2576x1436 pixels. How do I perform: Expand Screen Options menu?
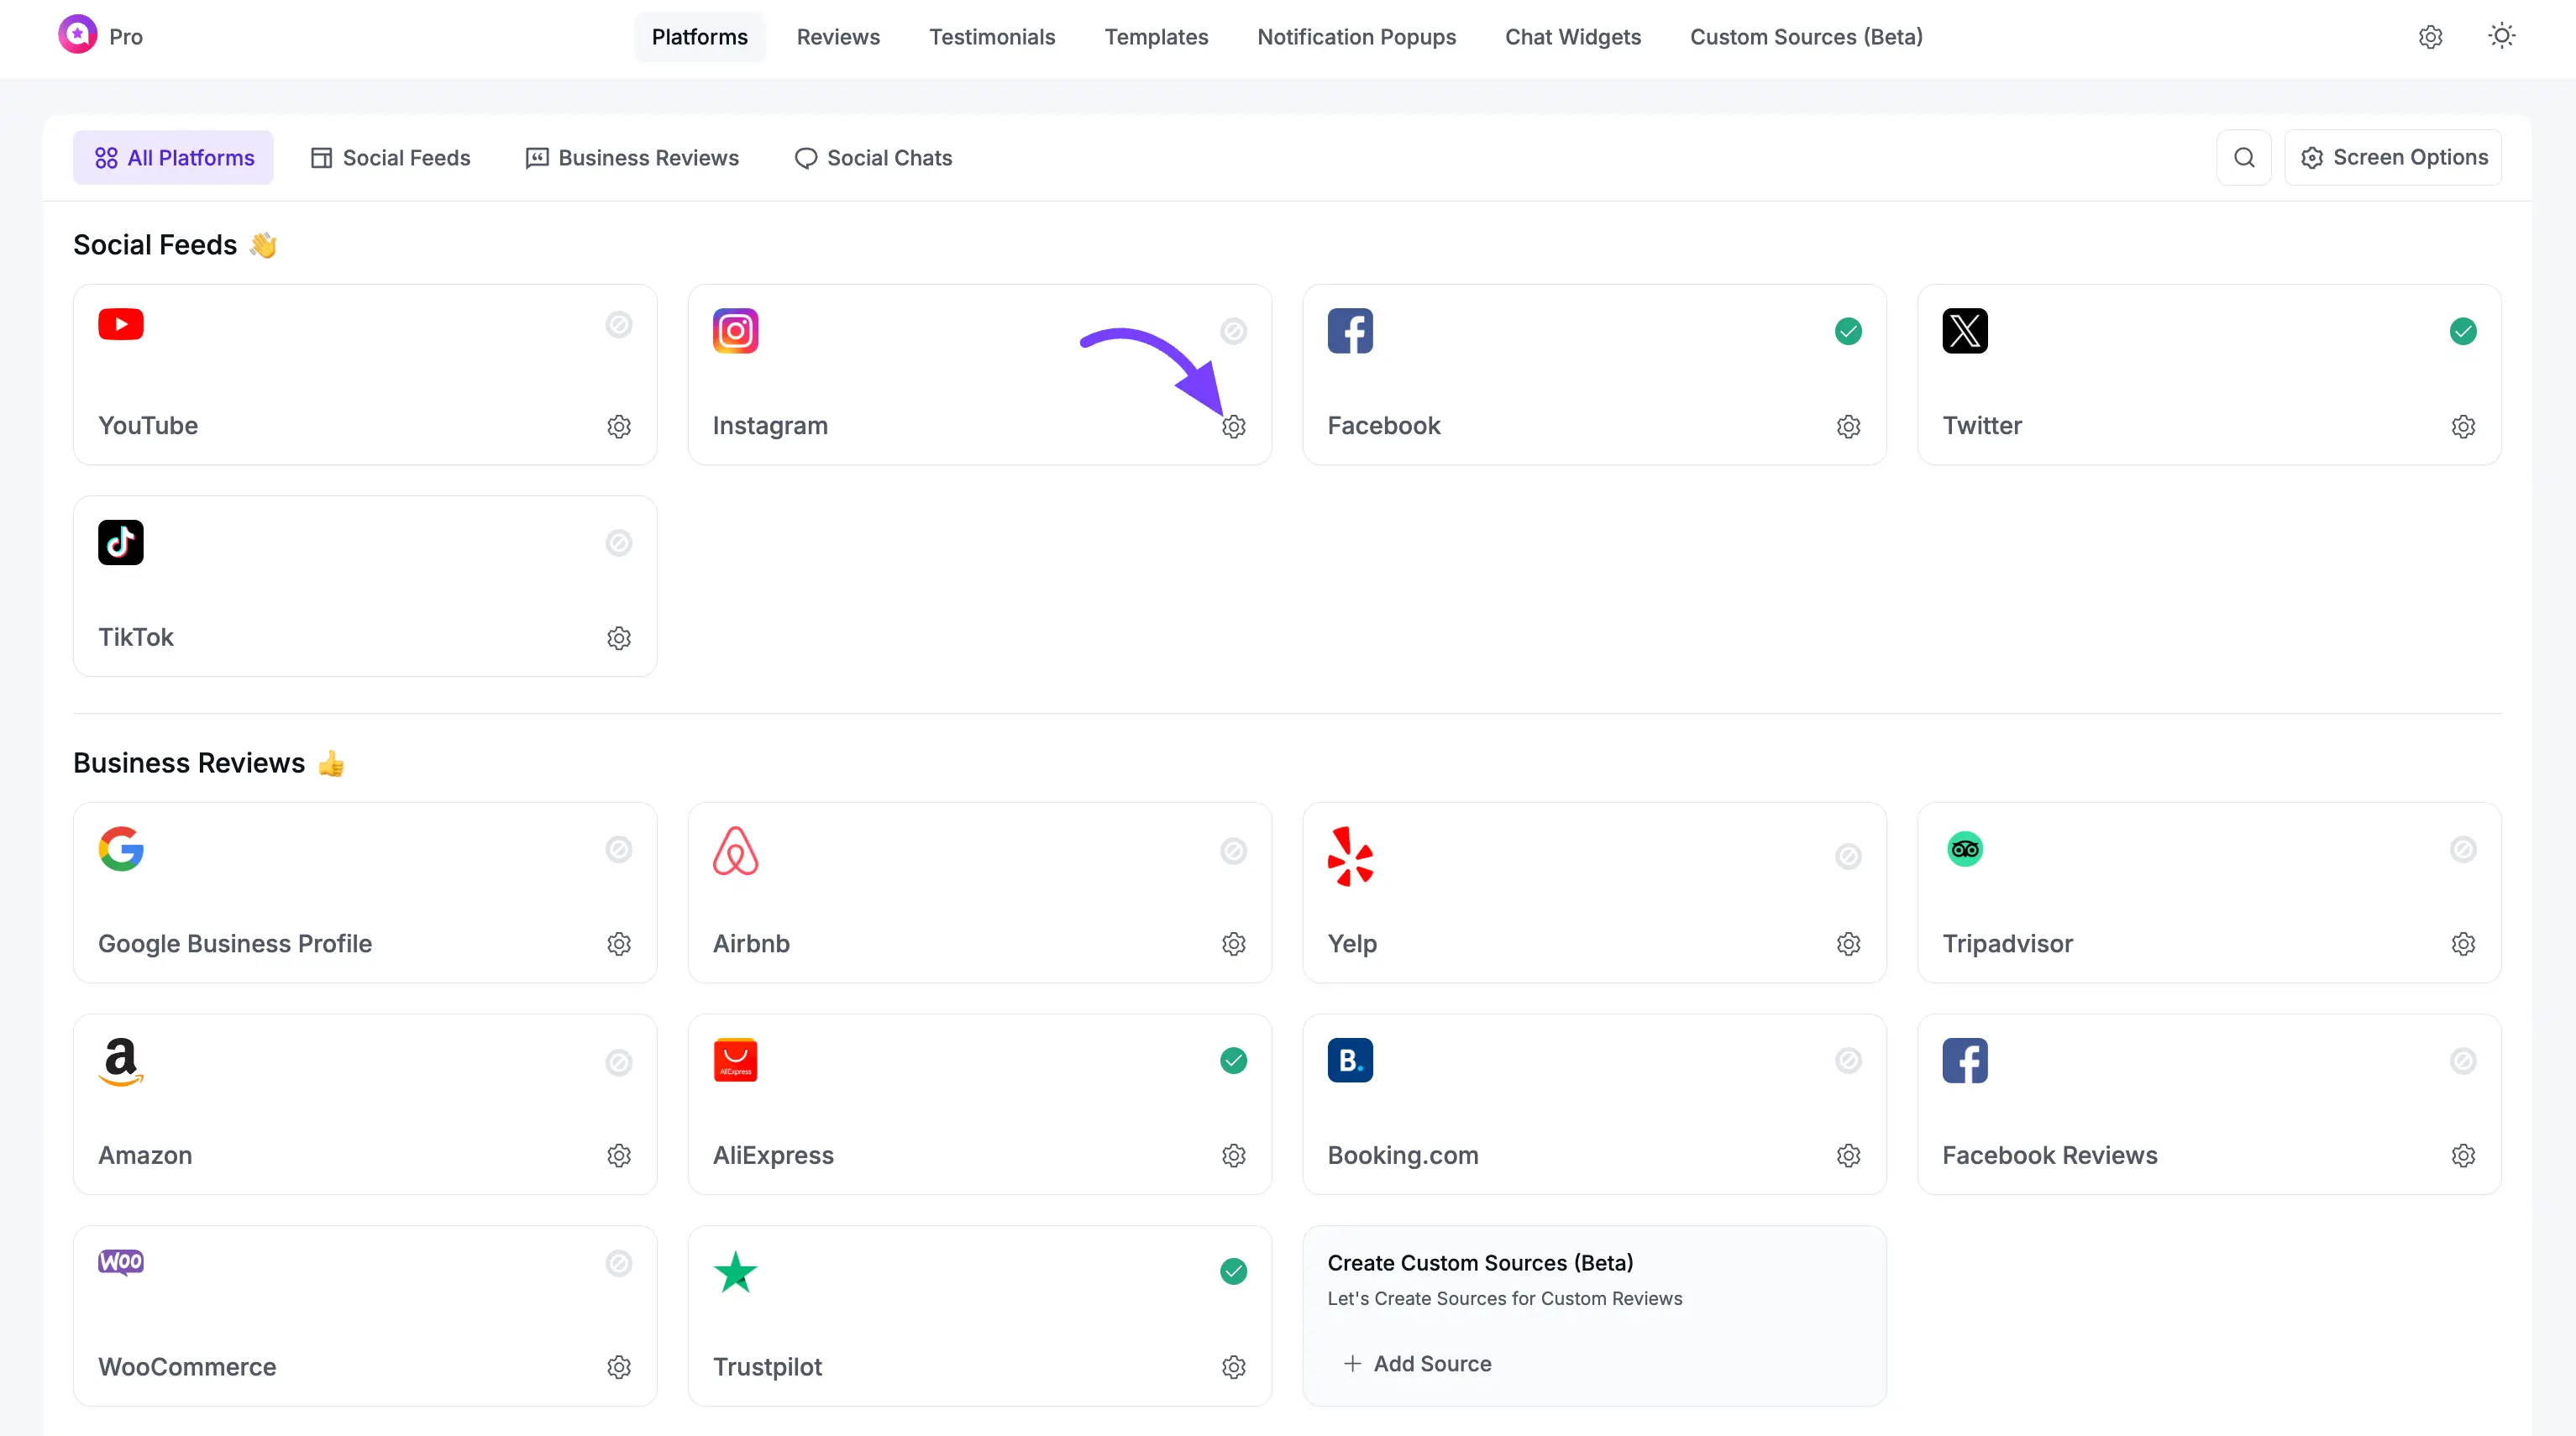point(2393,158)
